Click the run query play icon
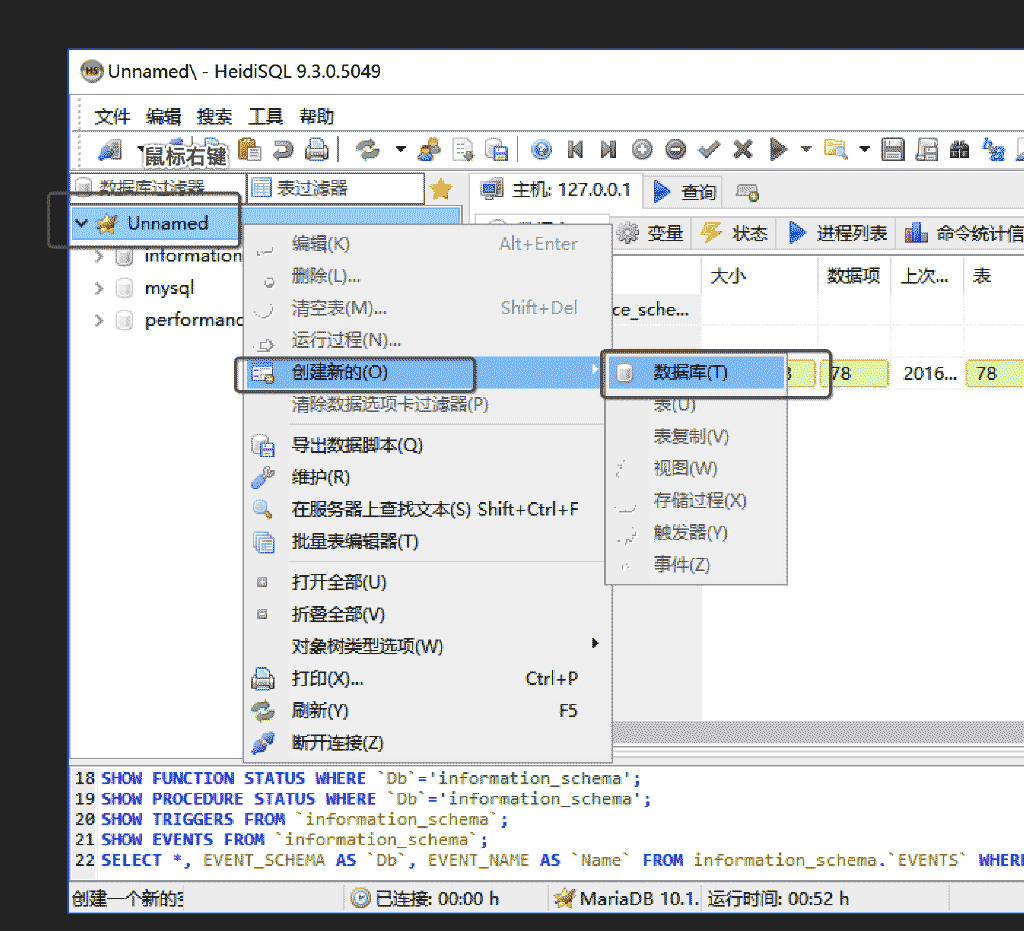1024x931 pixels. point(778,150)
